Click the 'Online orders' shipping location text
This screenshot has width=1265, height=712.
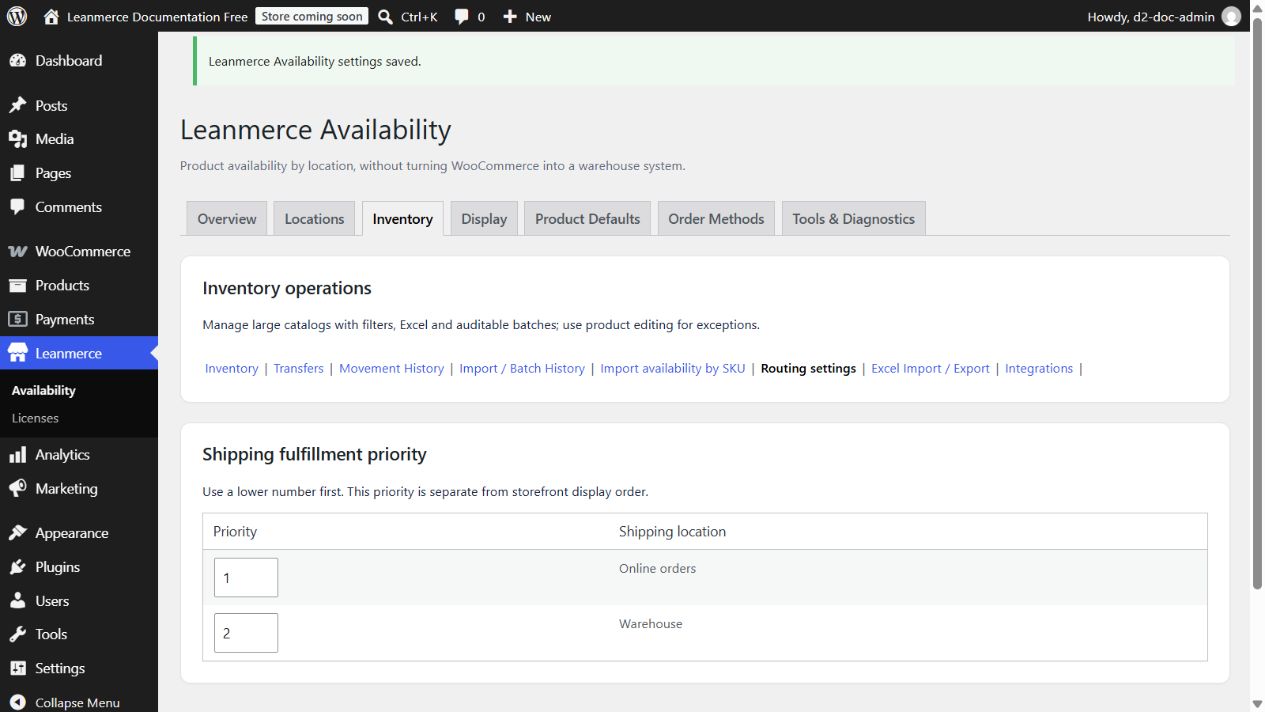click(x=657, y=568)
